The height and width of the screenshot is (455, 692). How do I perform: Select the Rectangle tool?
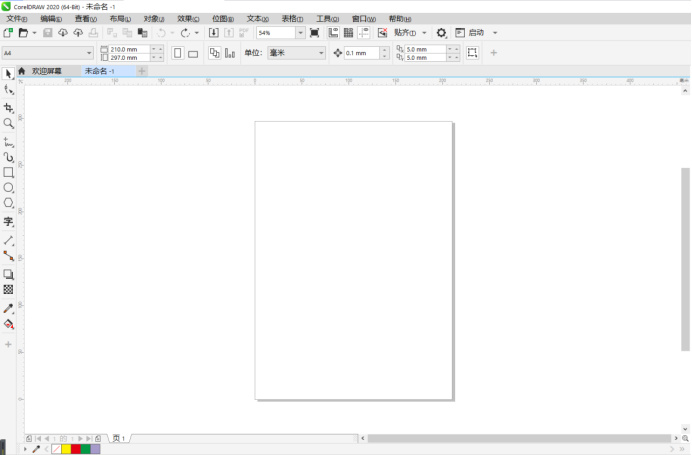click(8, 173)
